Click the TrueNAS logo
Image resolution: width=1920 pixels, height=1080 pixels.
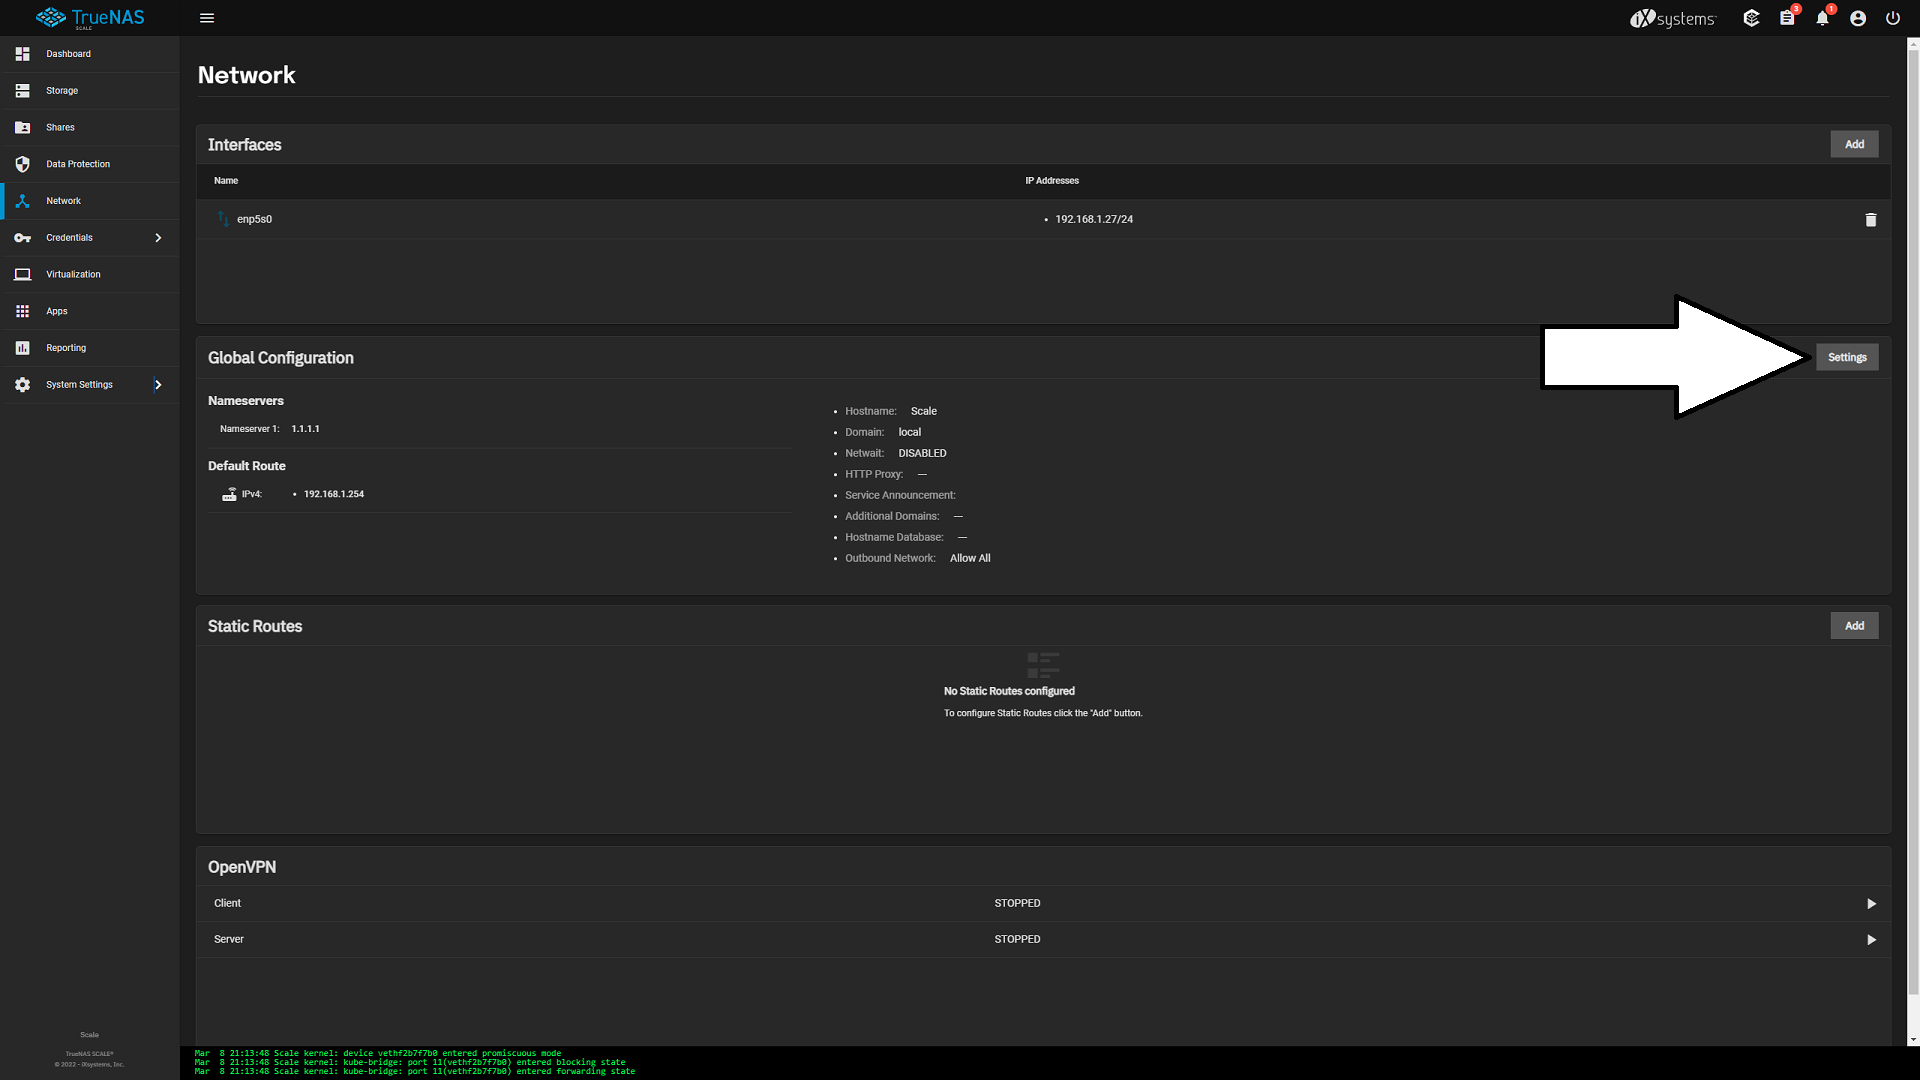click(90, 18)
